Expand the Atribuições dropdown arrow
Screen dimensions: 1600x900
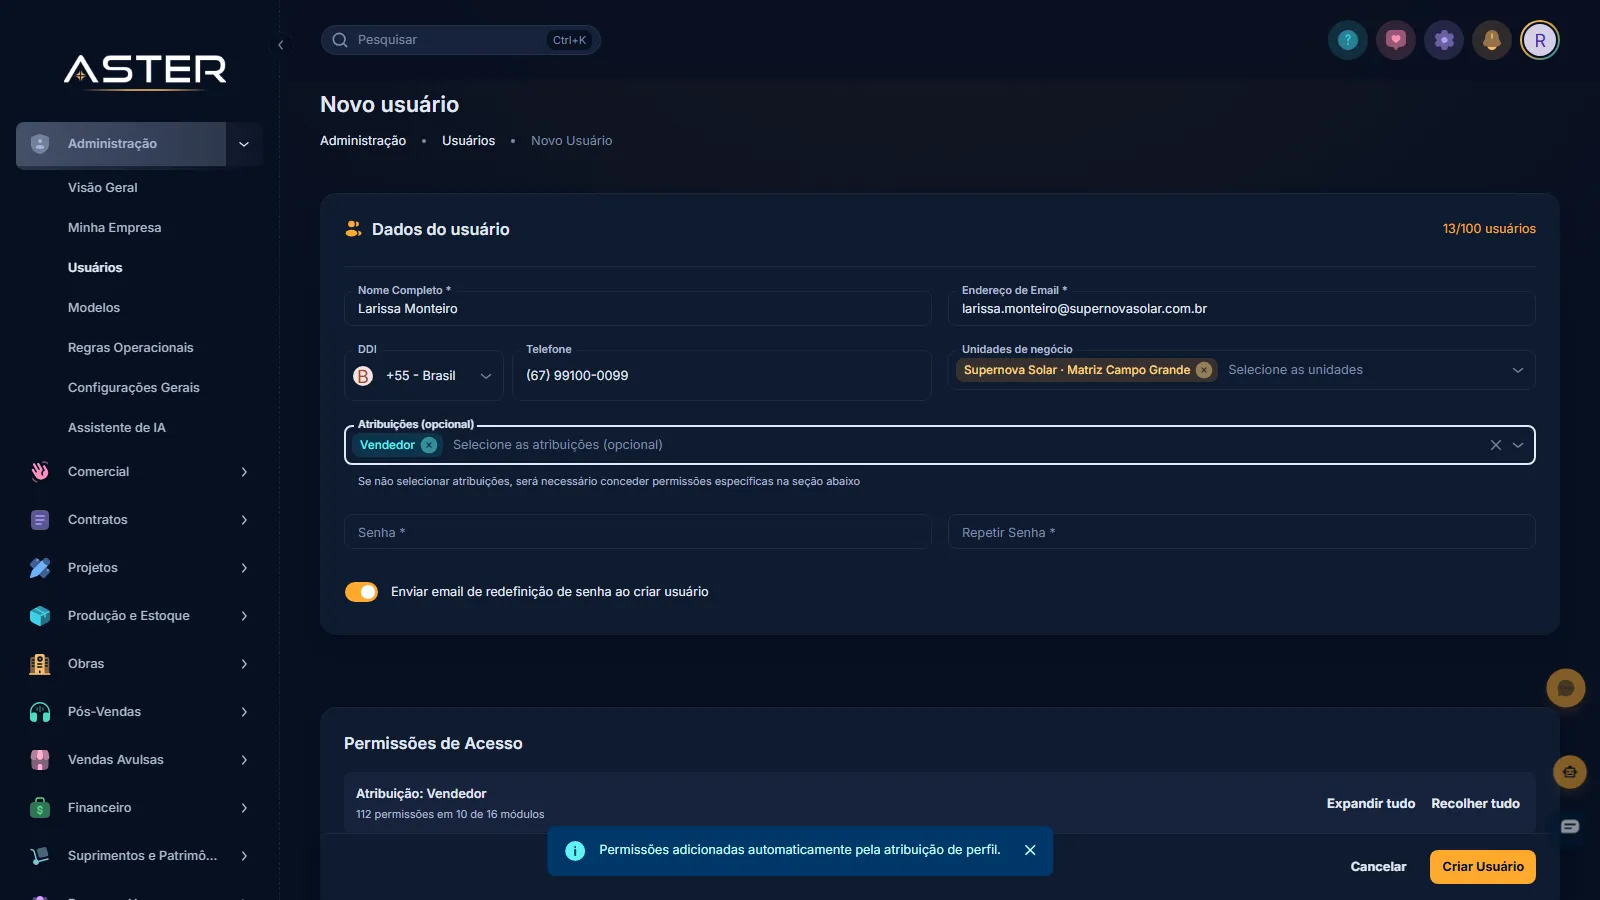click(1518, 445)
